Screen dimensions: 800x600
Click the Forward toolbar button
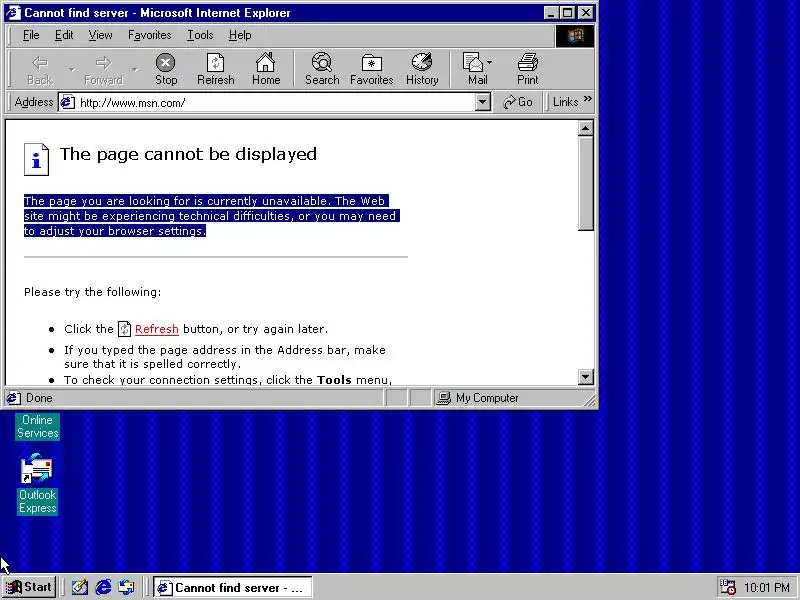(x=103, y=69)
